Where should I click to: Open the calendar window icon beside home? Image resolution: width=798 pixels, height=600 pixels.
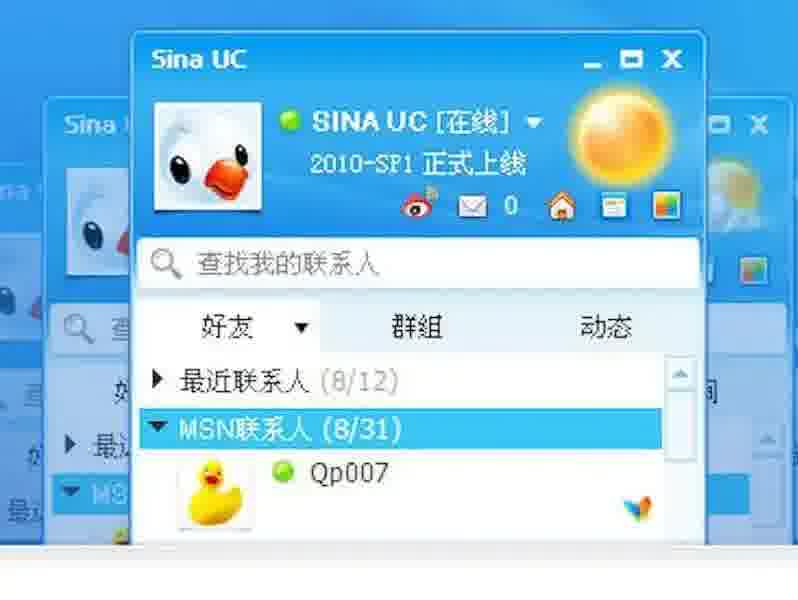(614, 206)
